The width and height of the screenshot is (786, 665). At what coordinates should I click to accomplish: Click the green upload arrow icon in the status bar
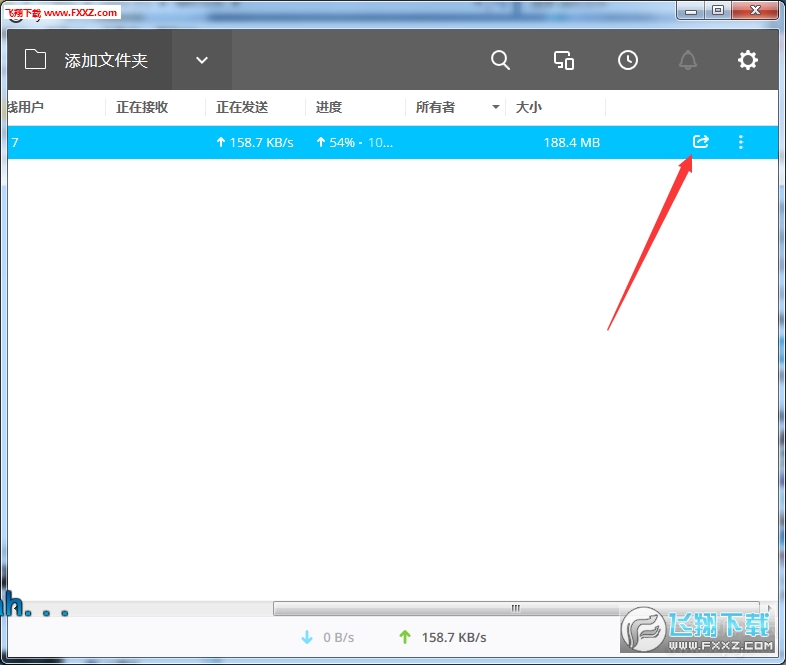click(x=405, y=637)
